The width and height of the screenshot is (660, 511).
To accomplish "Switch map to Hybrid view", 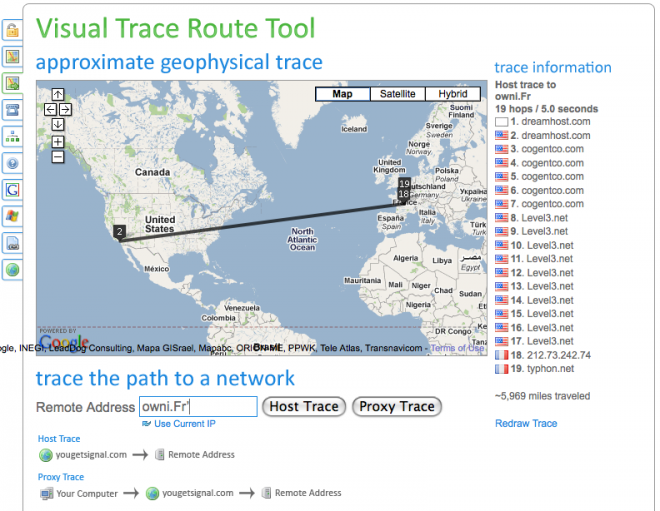I will tap(453, 95).
